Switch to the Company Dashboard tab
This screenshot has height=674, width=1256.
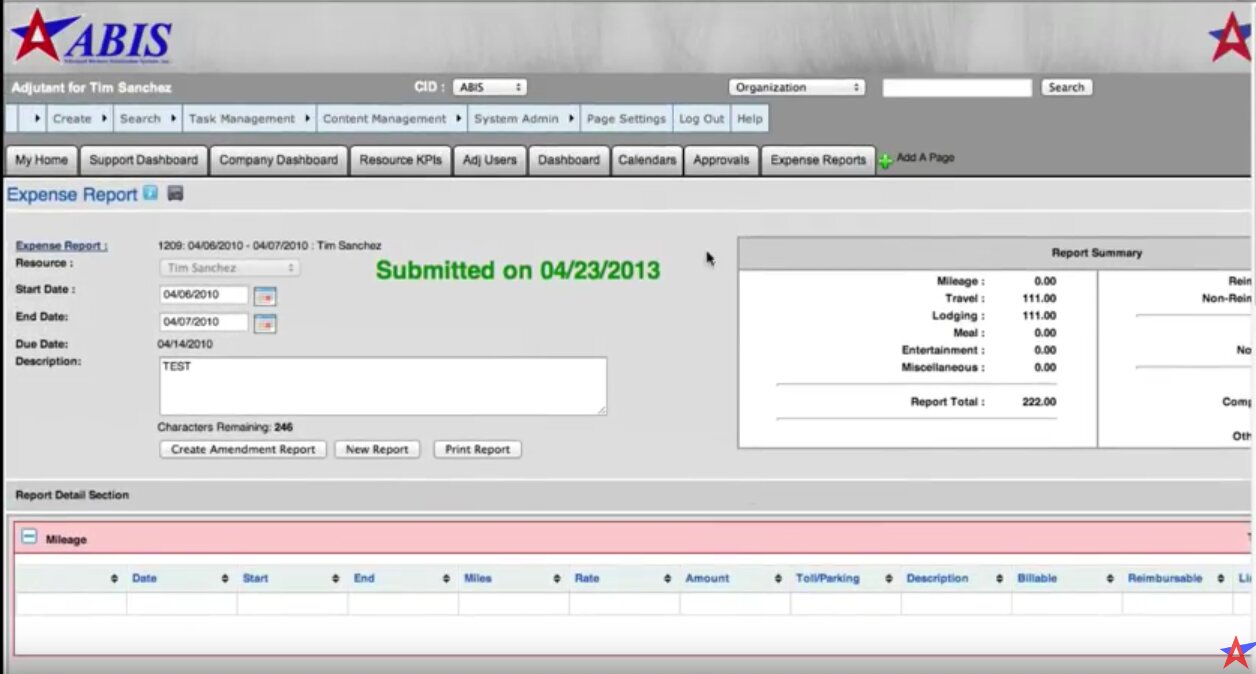tap(278, 160)
